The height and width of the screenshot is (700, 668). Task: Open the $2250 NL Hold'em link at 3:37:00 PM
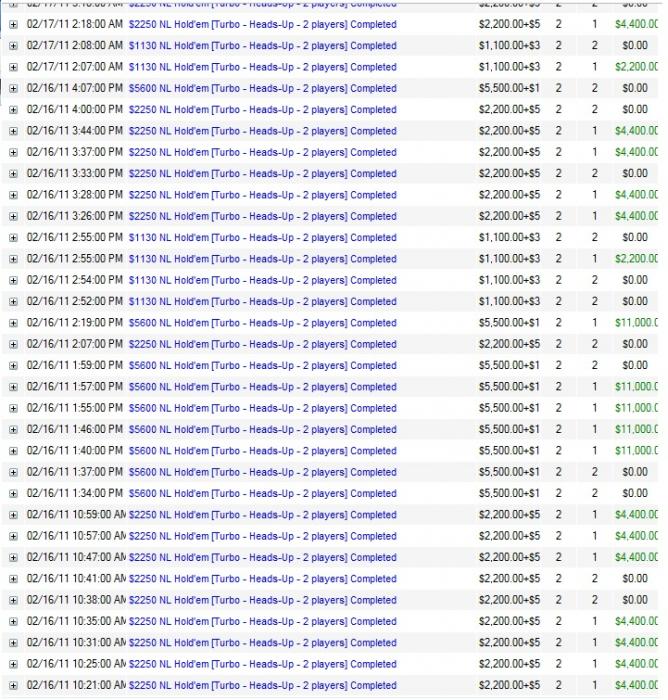[263, 152]
